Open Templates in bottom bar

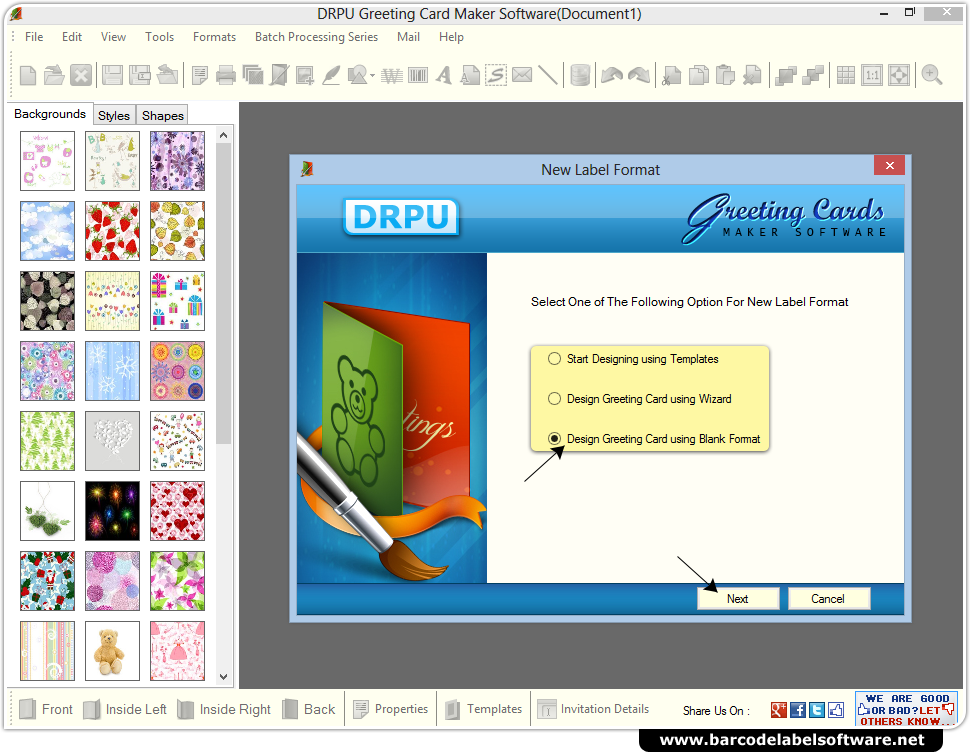coord(483,709)
